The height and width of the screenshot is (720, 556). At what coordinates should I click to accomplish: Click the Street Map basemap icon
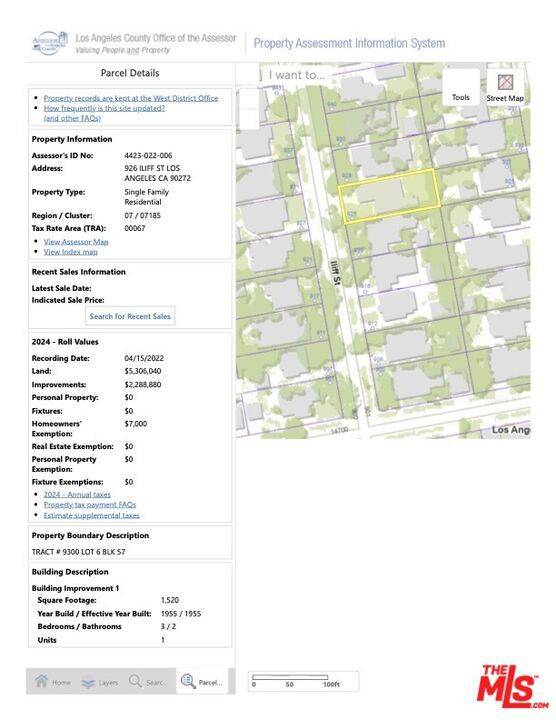pyautogui.click(x=505, y=83)
